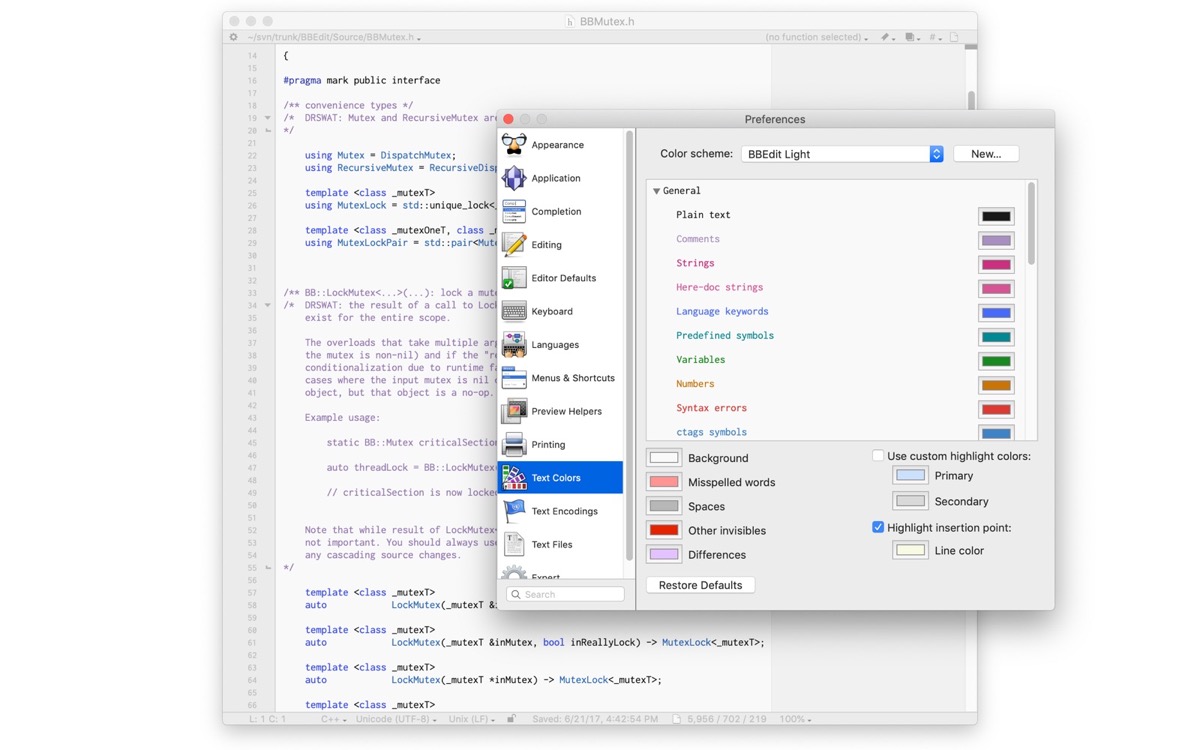Collapse the General color group
The height and width of the screenshot is (750, 1200).
[x=657, y=191]
